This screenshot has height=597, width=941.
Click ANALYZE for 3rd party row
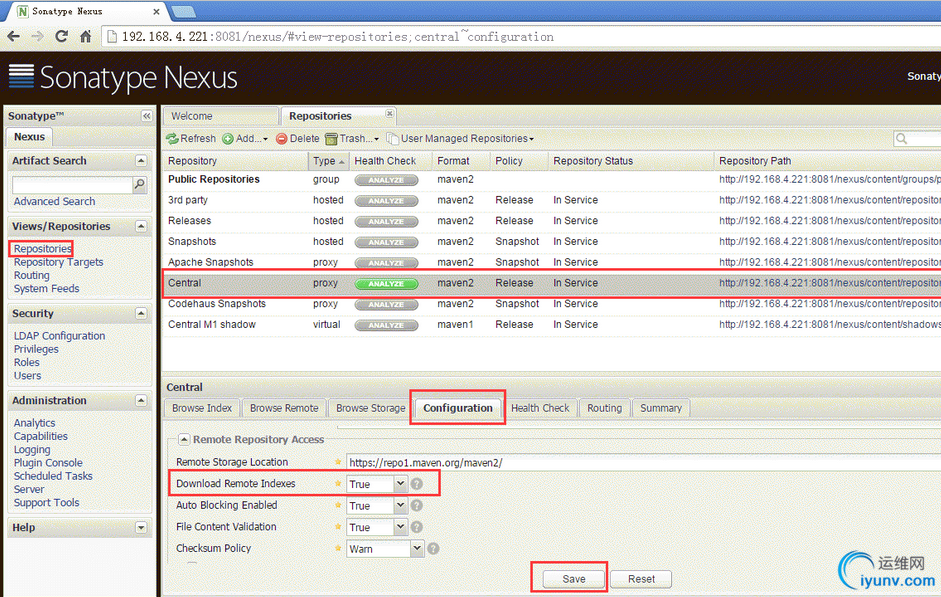tap(386, 201)
